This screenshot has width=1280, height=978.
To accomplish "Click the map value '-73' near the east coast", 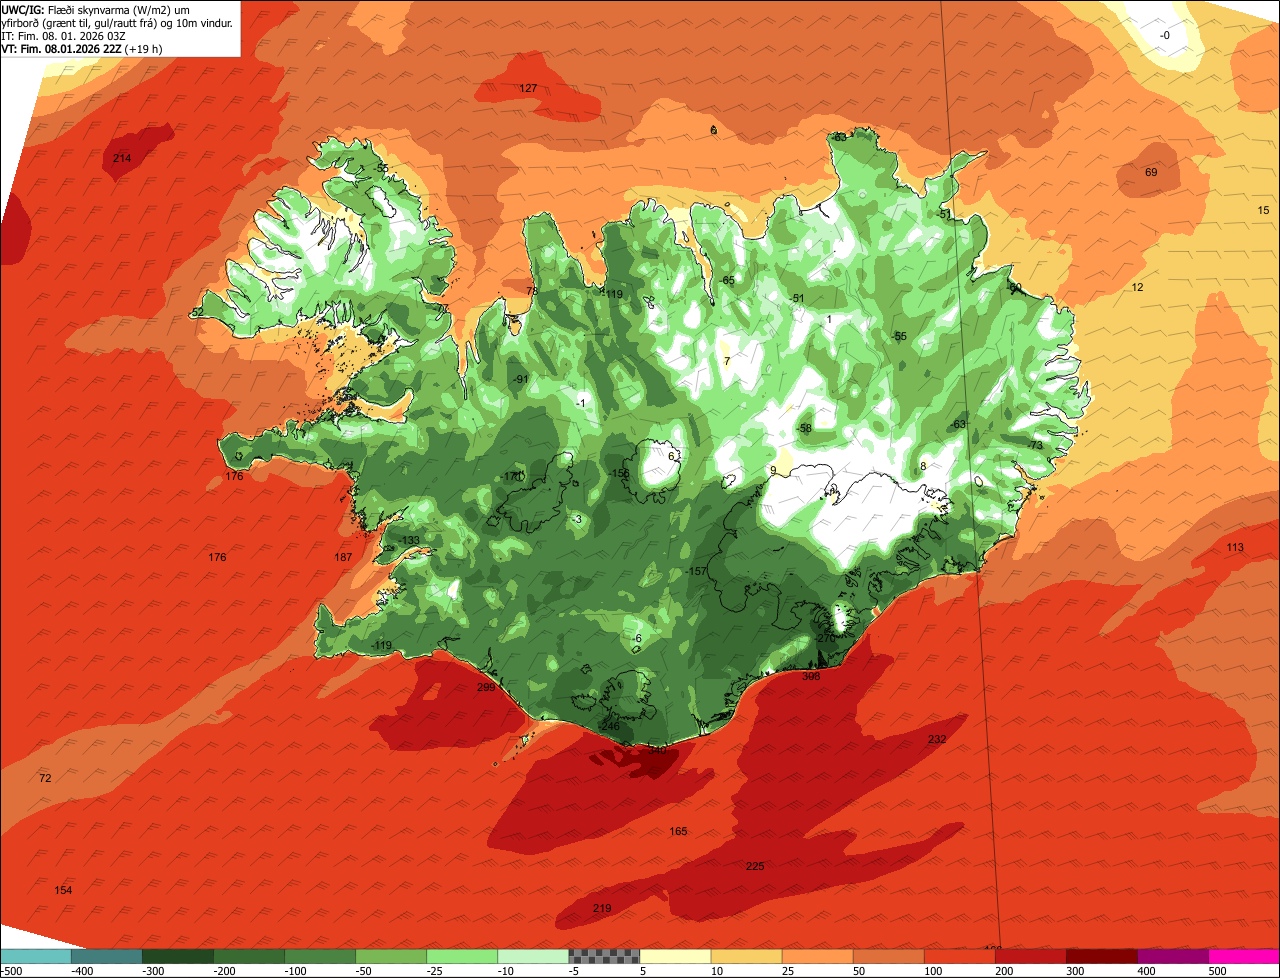I will (1035, 445).
